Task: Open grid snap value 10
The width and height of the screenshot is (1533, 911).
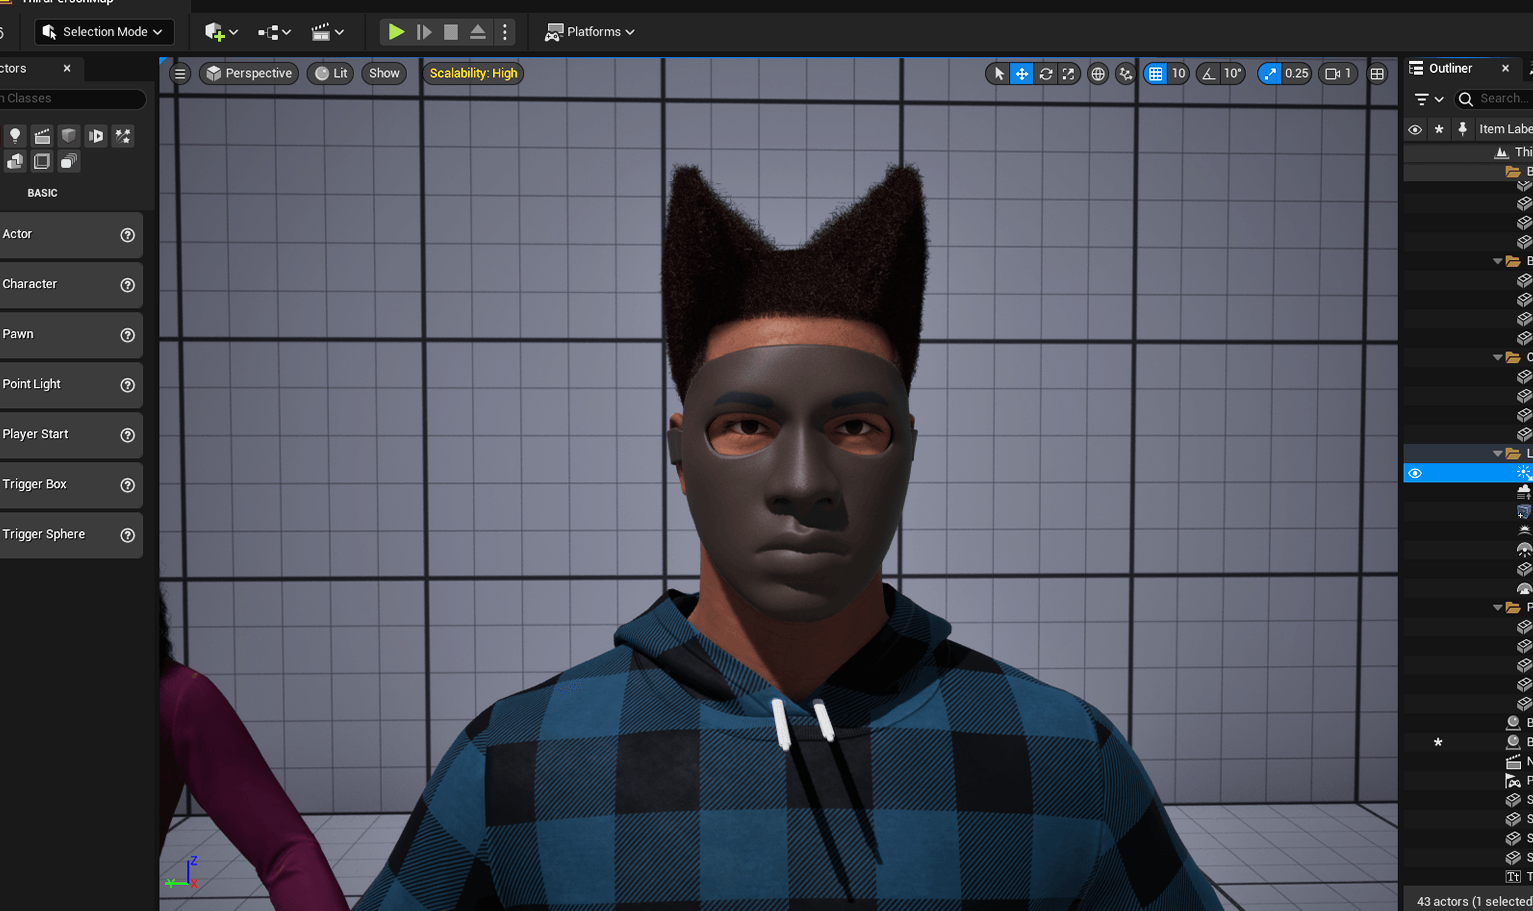Action: [1178, 73]
